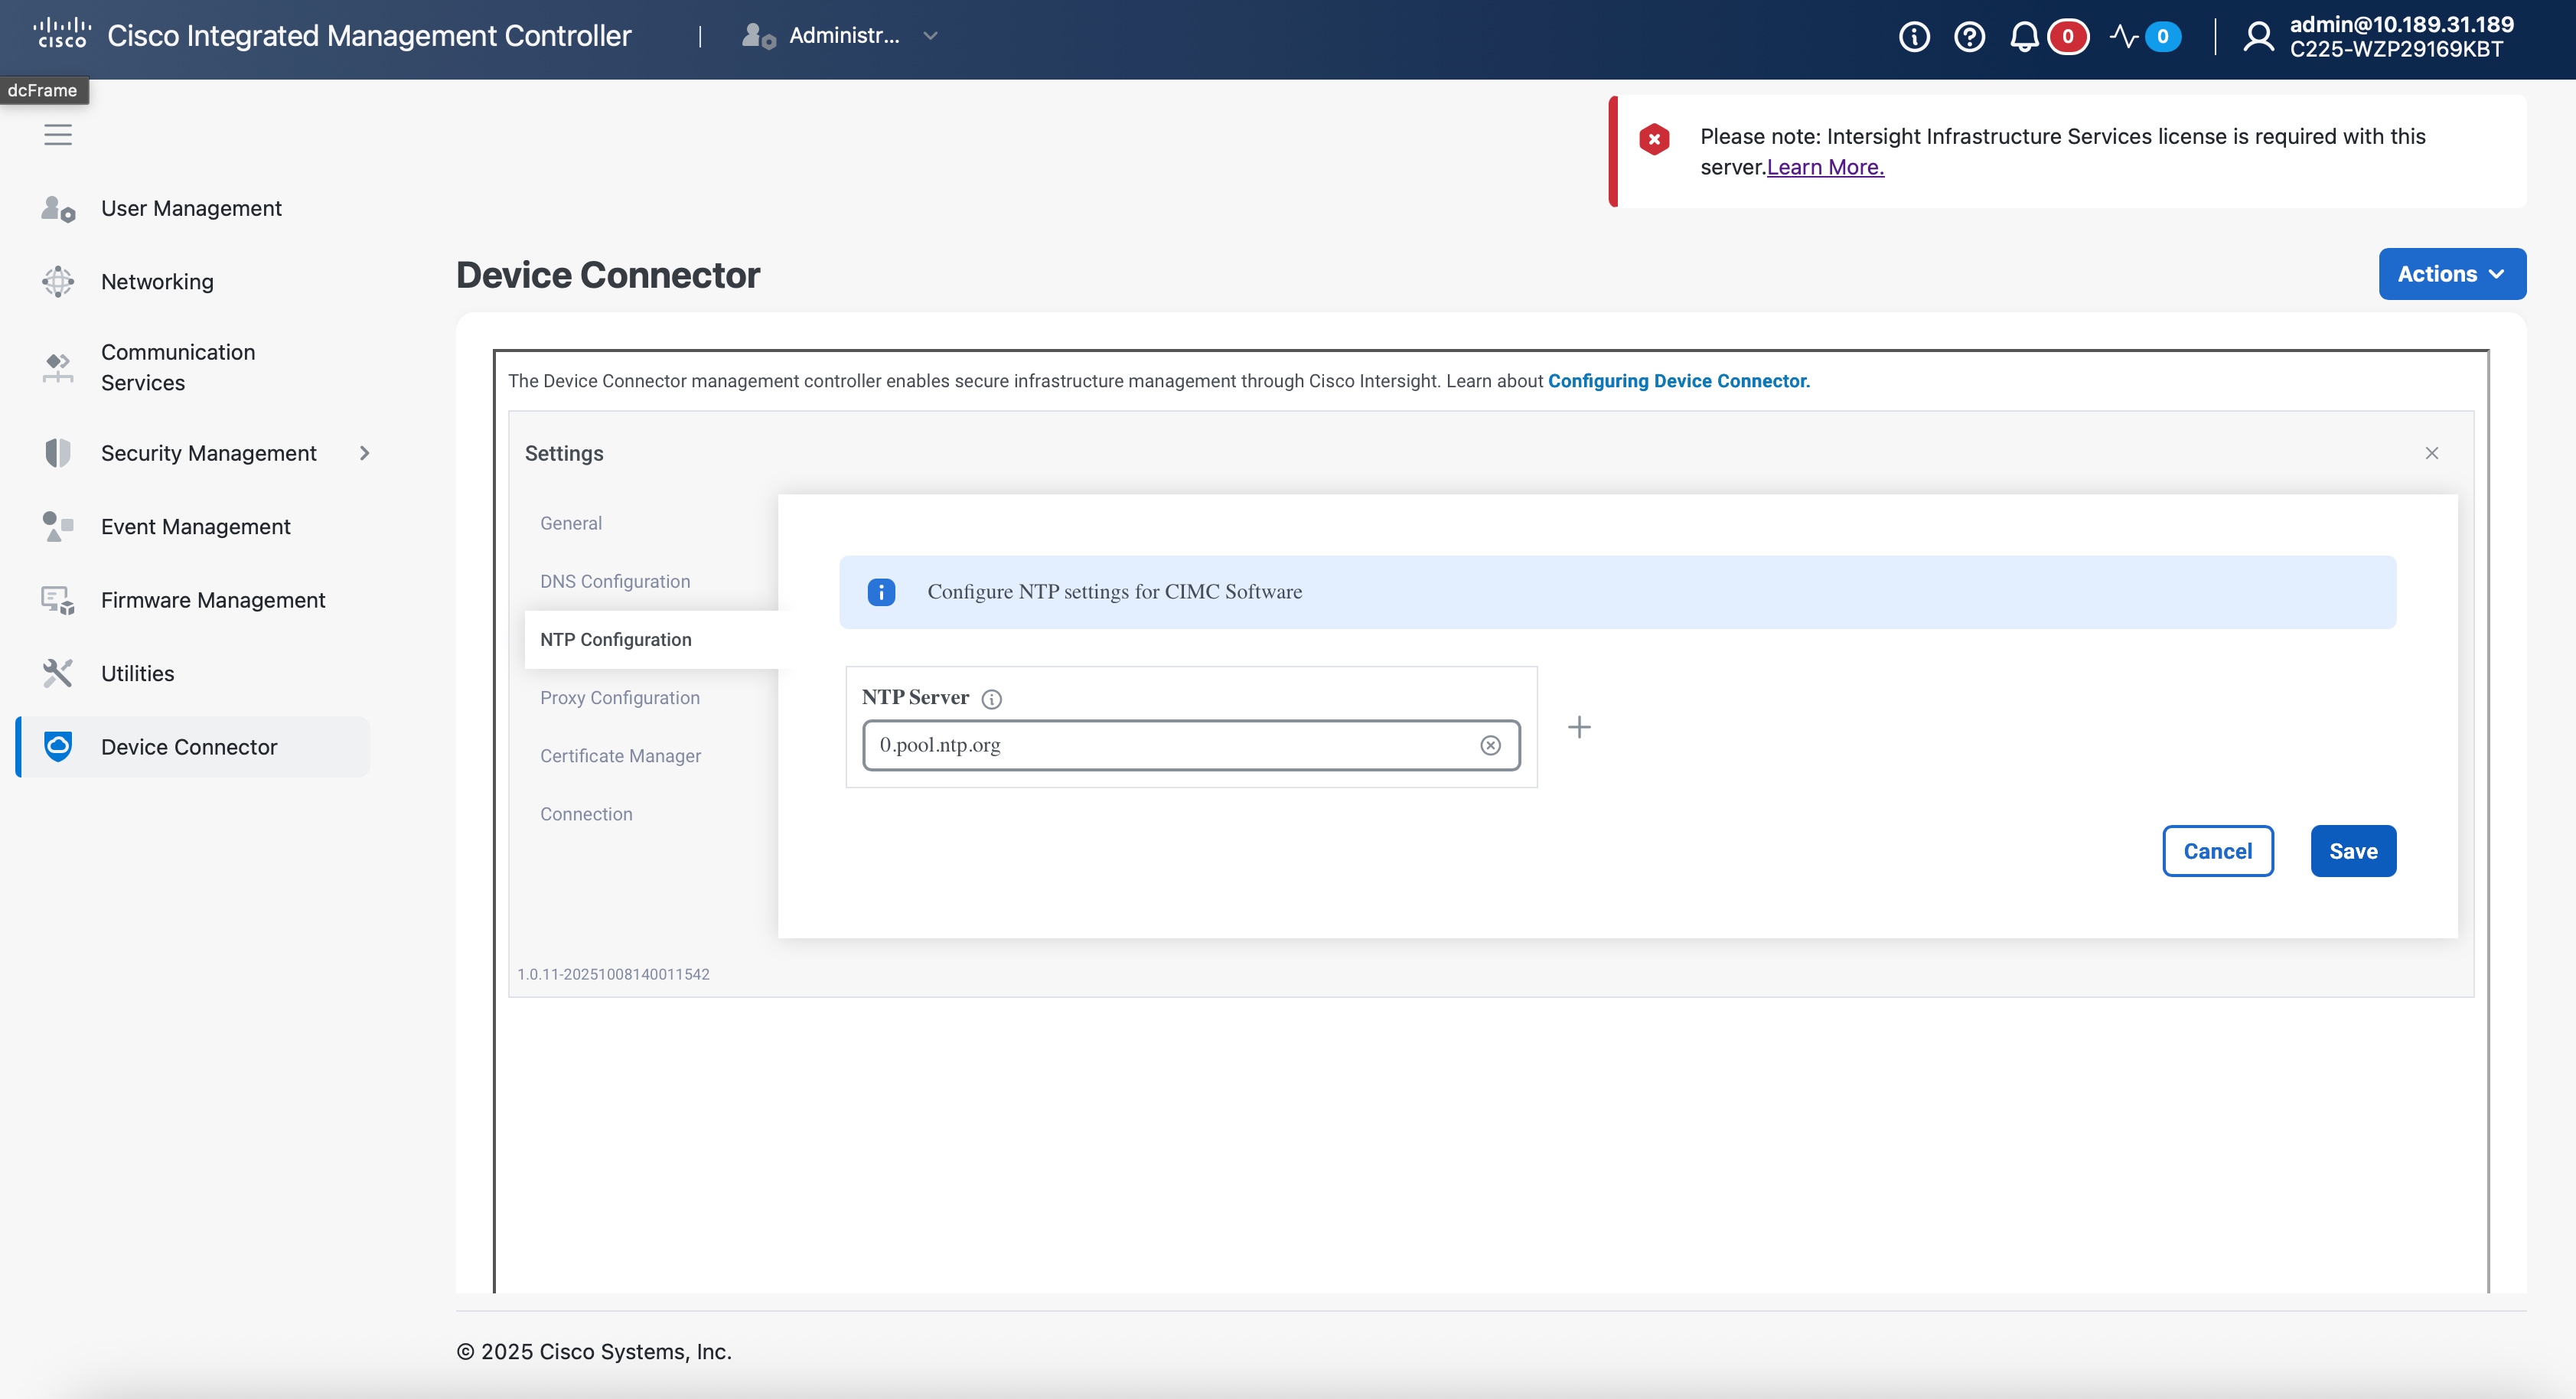
Task: Switch to the Proxy Configuration tab
Action: 620,697
